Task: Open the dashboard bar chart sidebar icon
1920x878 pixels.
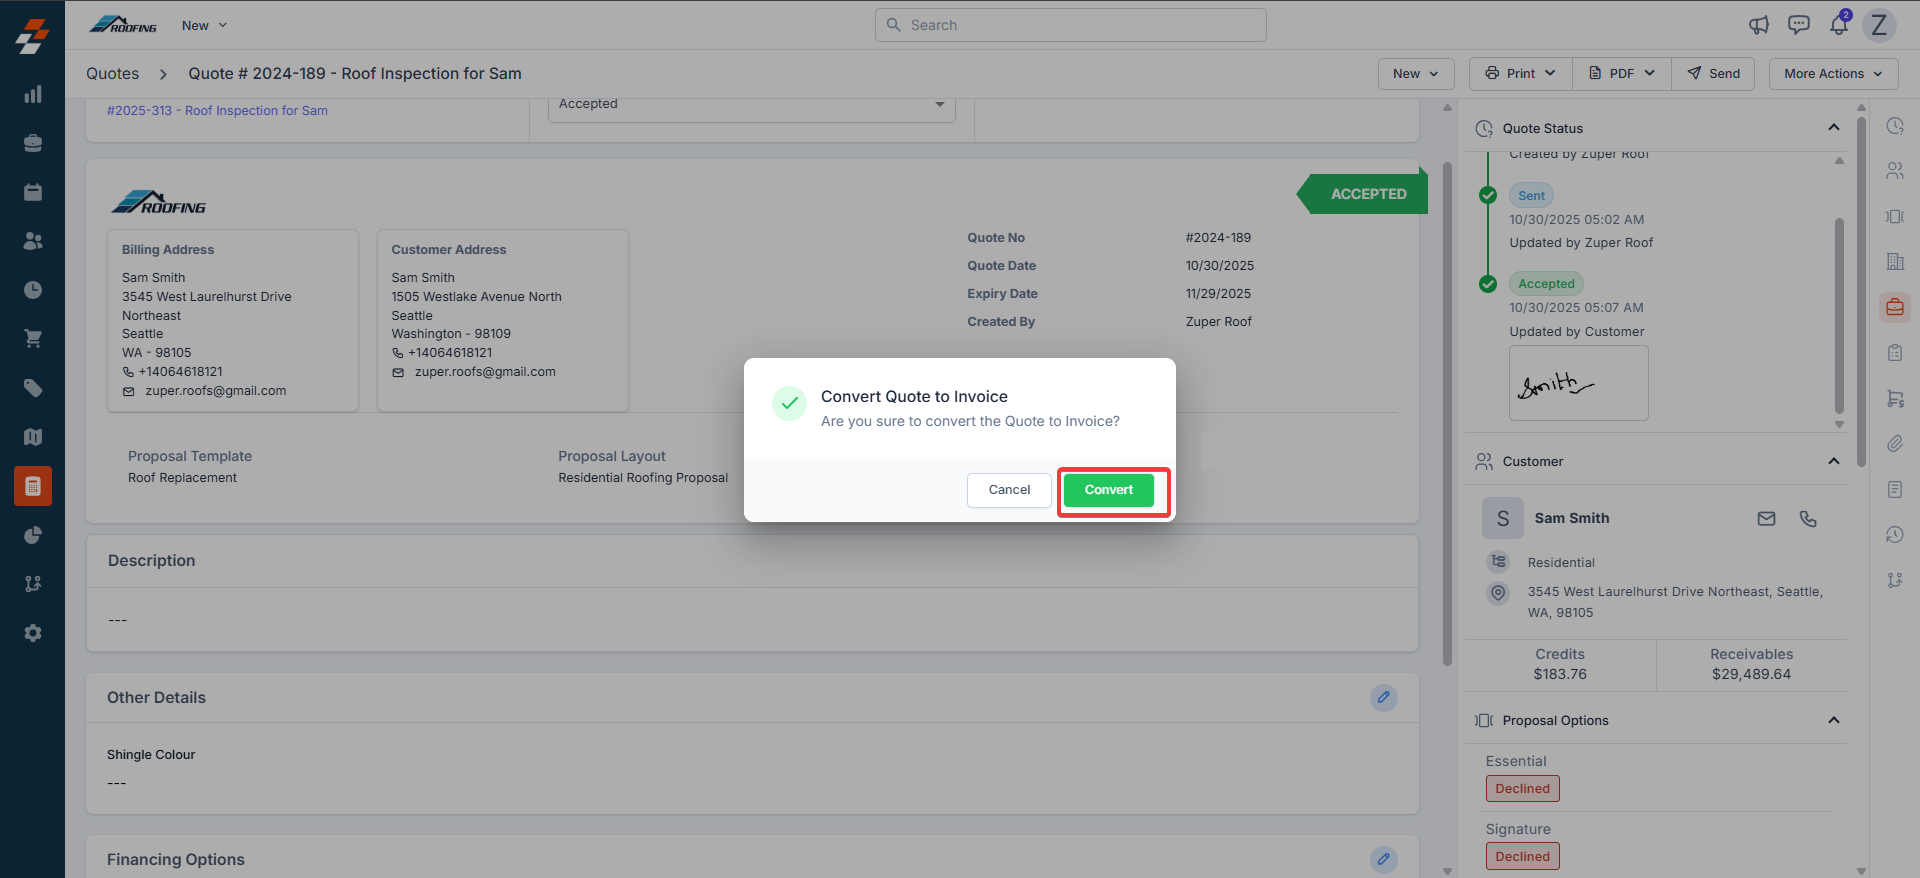Action: (x=33, y=94)
